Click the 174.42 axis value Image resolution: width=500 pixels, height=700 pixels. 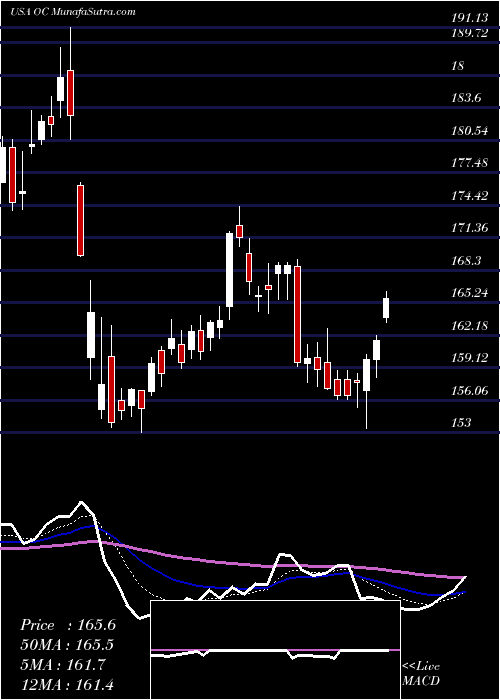470,196
